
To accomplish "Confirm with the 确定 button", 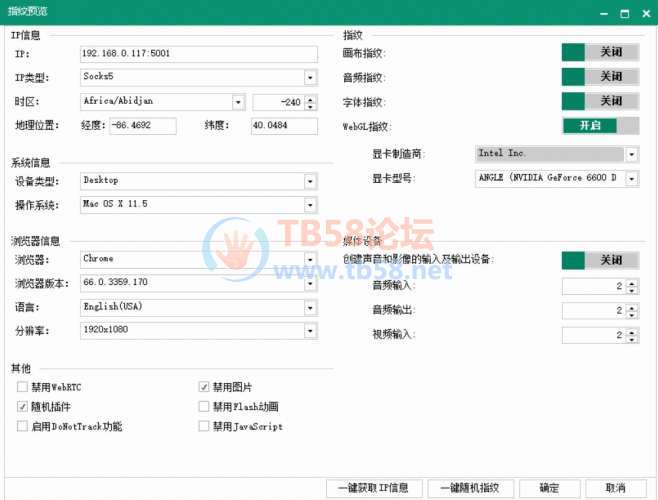I will pyautogui.click(x=550, y=488).
